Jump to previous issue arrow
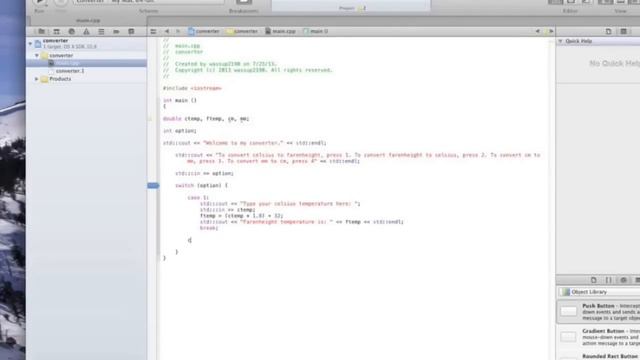640x360 pixels. pos(538,31)
